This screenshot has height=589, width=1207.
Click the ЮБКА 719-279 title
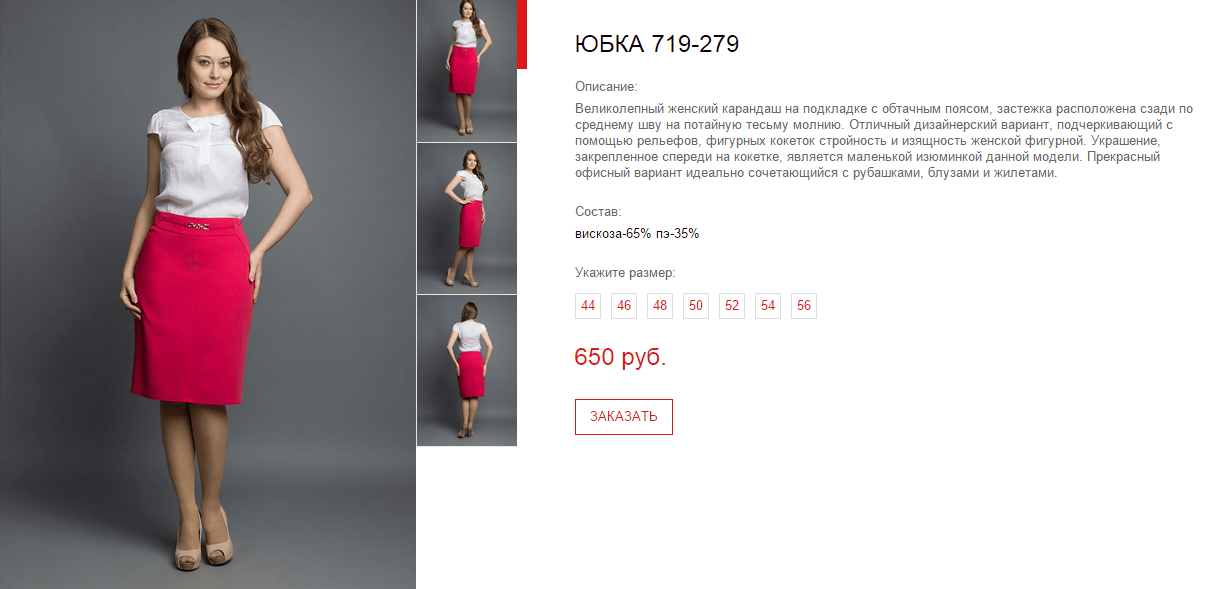(657, 44)
